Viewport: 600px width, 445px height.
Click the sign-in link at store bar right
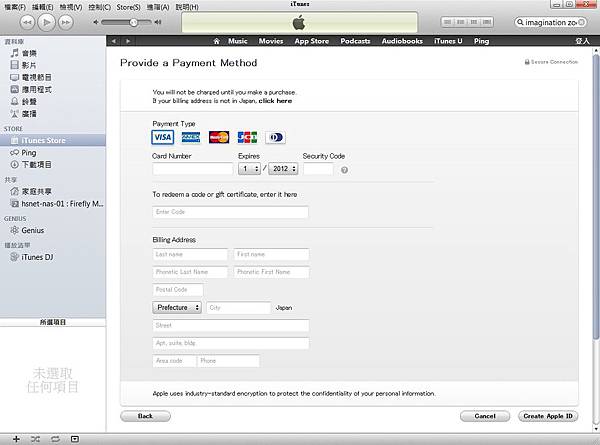582,41
